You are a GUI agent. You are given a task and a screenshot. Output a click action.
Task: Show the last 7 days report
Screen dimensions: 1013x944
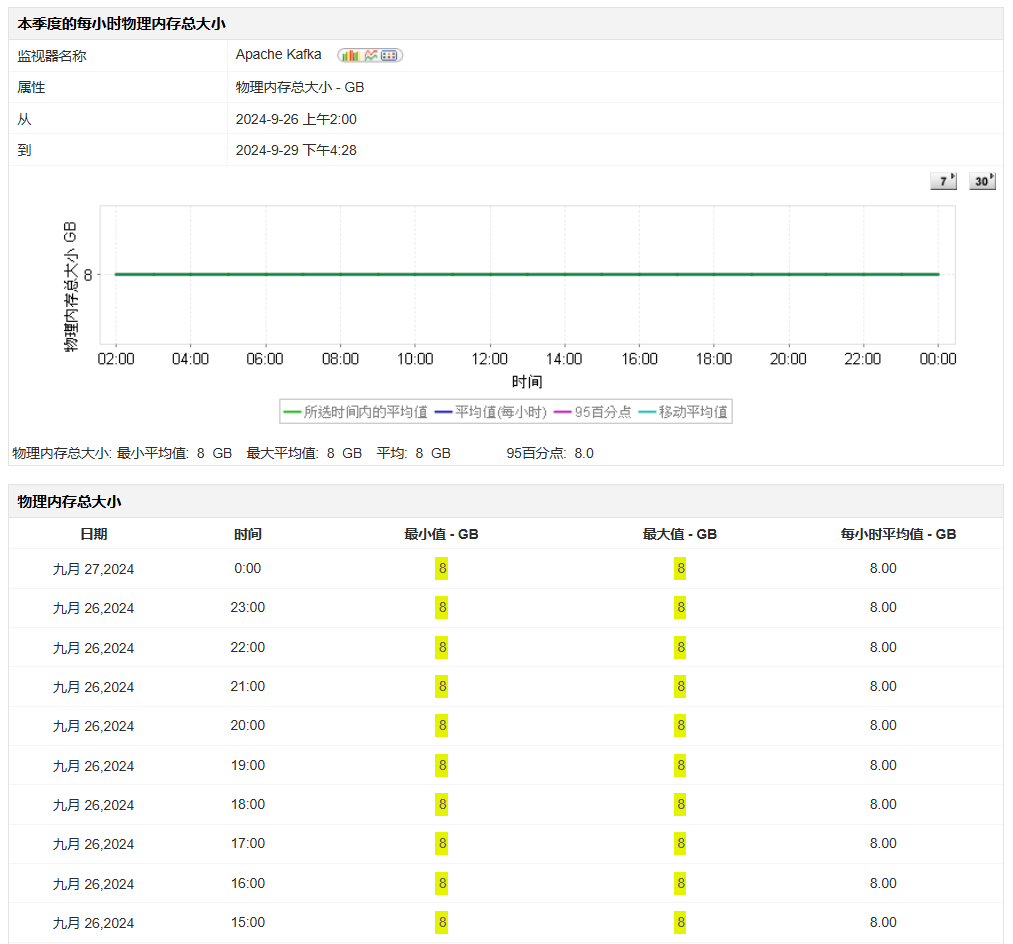[x=943, y=181]
